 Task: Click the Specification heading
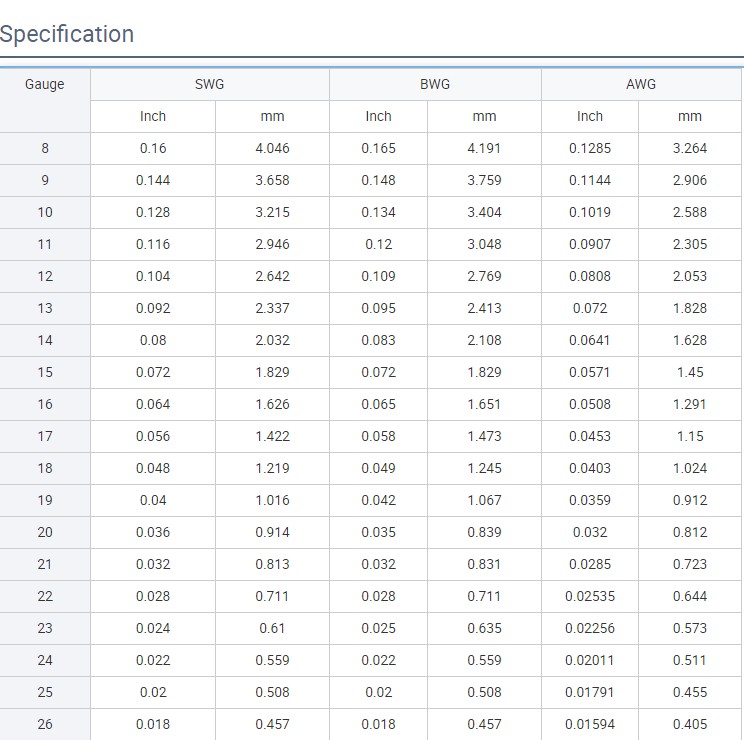(x=67, y=34)
